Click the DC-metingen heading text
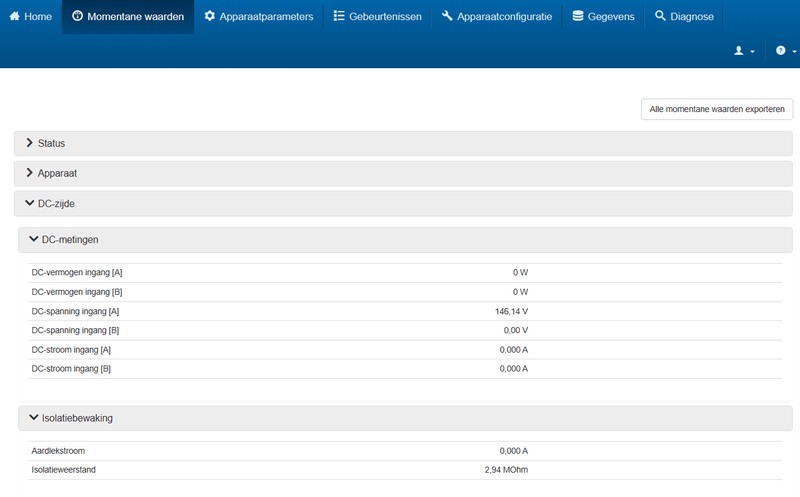 [70, 239]
